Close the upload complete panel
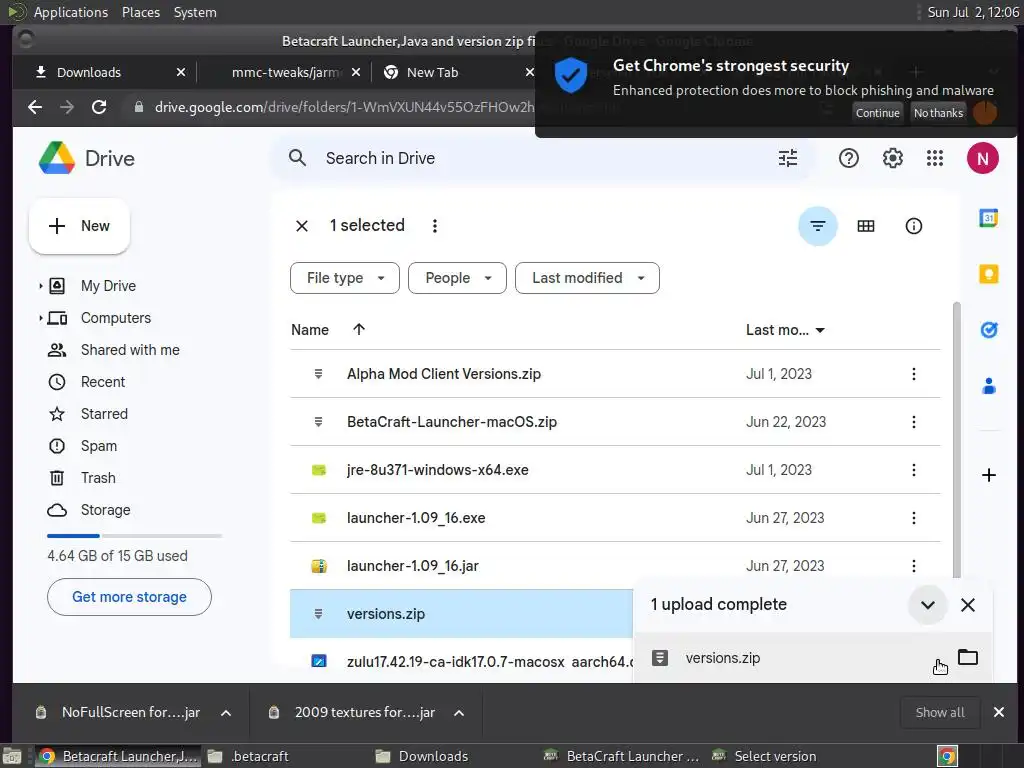This screenshot has height=768, width=1024. 968,605
